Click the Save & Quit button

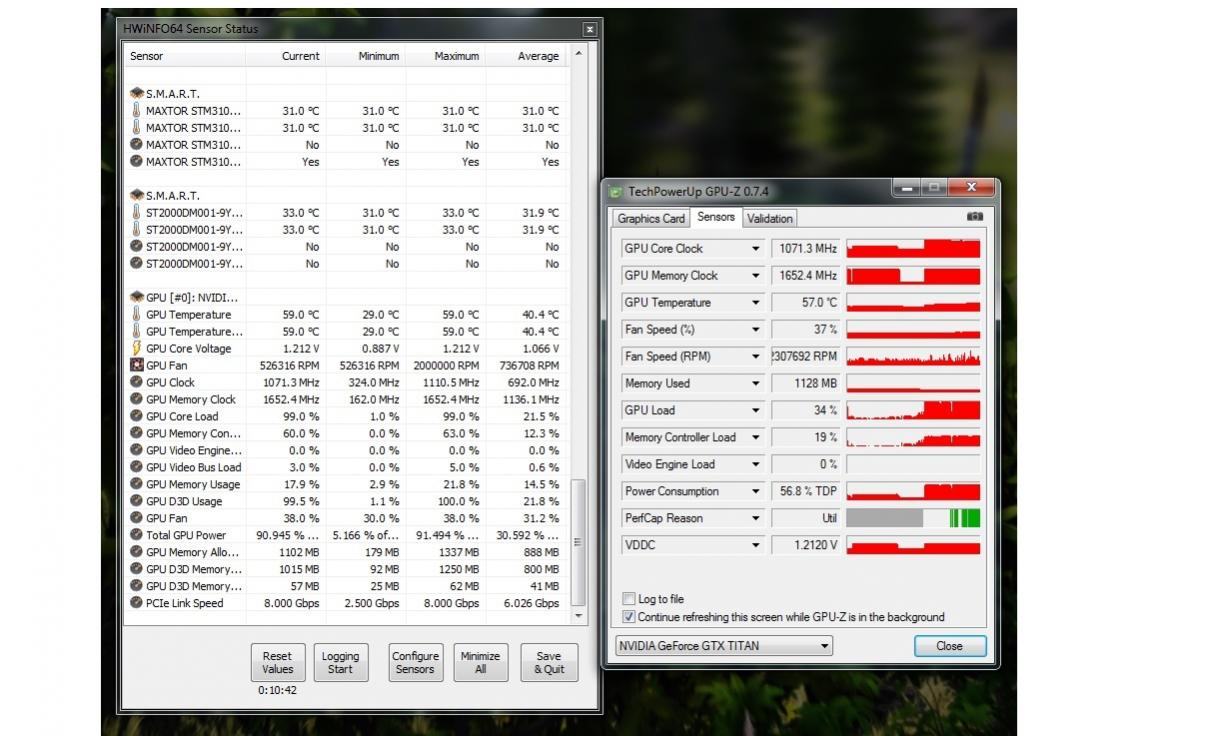point(549,663)
